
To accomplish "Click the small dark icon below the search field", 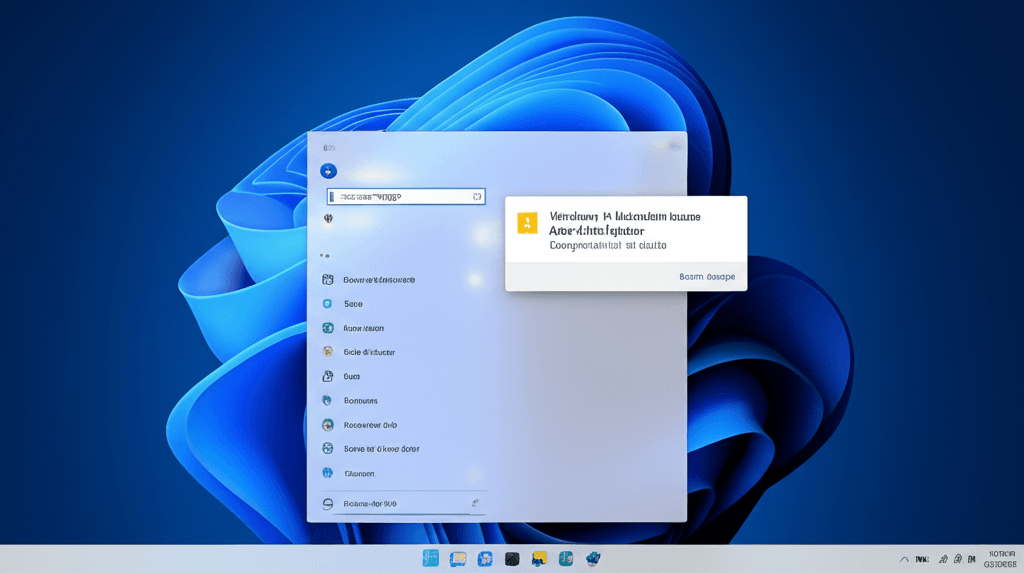I will (328, 219).
